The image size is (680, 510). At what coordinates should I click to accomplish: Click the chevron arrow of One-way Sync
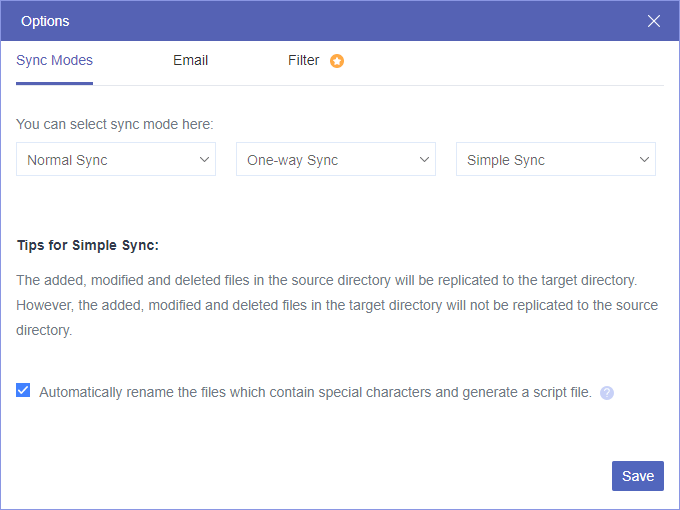click(x=424, y=160)
